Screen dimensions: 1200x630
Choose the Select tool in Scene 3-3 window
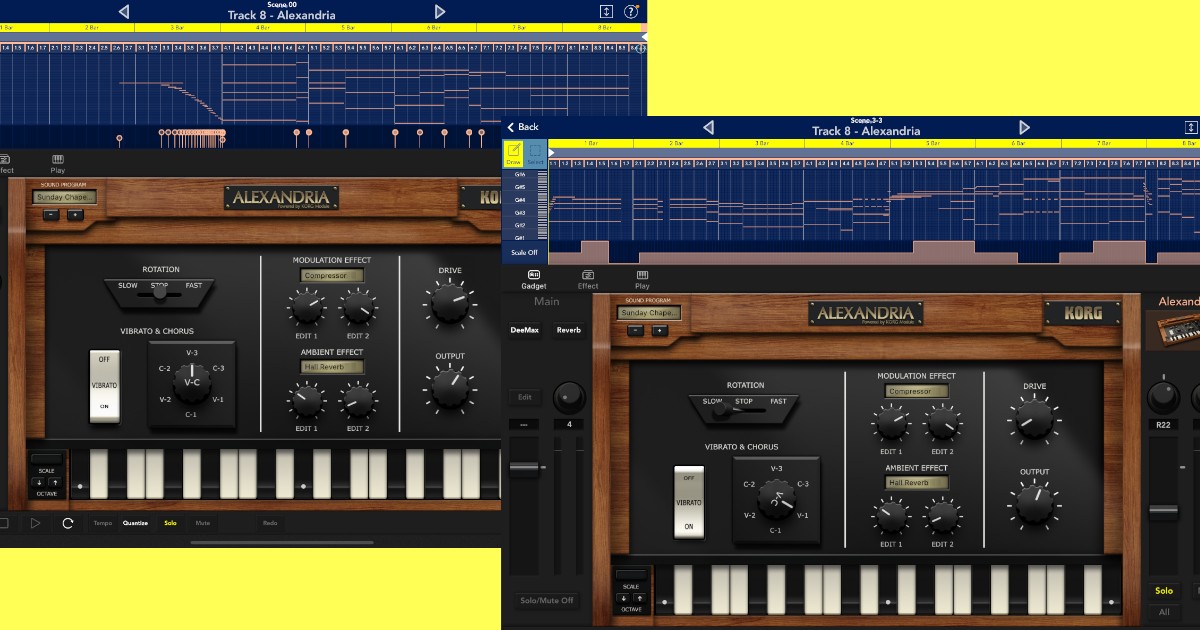click(x=536, y=153)
